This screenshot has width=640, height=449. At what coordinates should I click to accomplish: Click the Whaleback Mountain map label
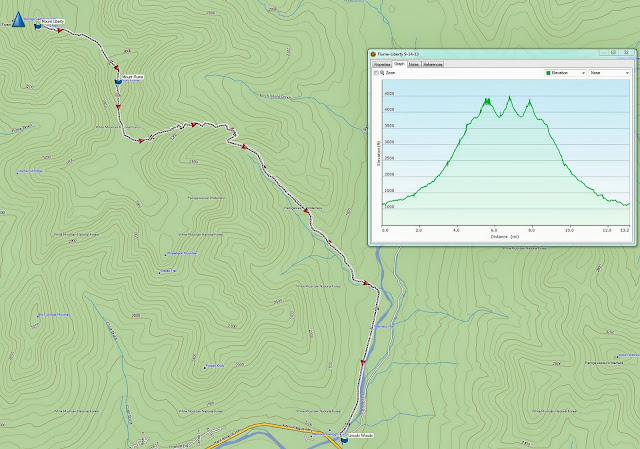point(182,253)
